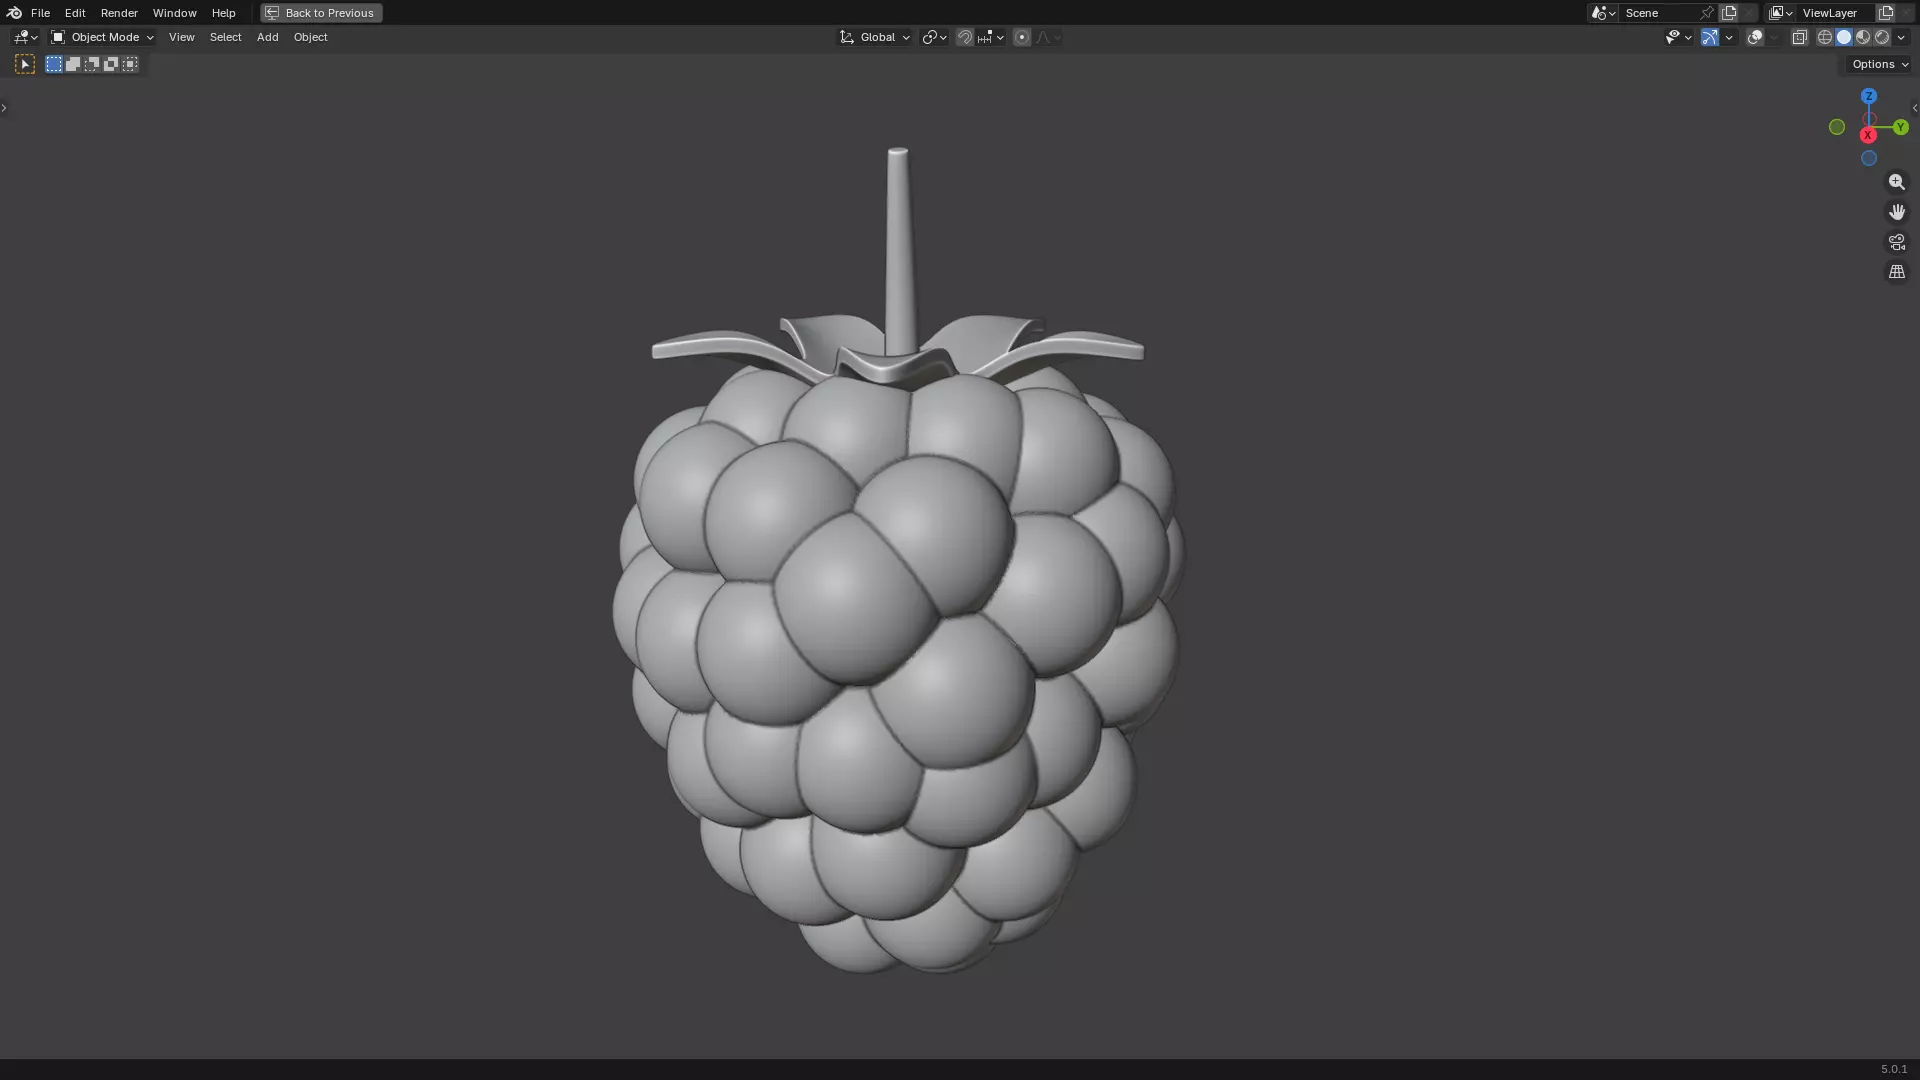Choose Extend selection mode icon

73,64
